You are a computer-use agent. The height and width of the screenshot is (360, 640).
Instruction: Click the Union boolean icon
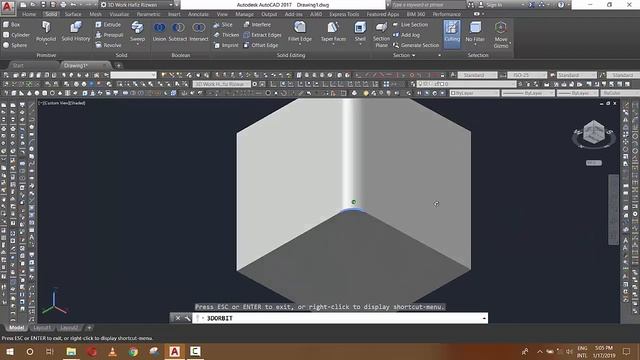(x=159, y=32)
